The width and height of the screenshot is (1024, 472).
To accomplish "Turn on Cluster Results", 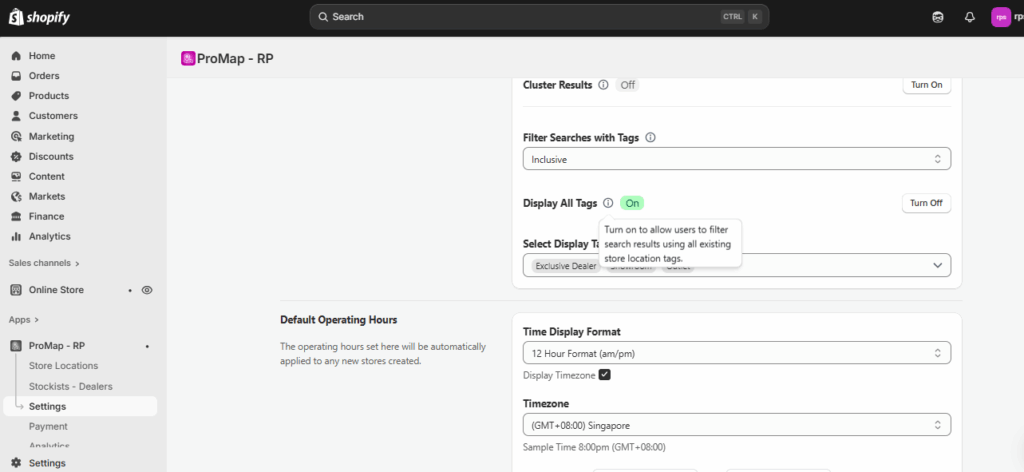I will point(926,85).
